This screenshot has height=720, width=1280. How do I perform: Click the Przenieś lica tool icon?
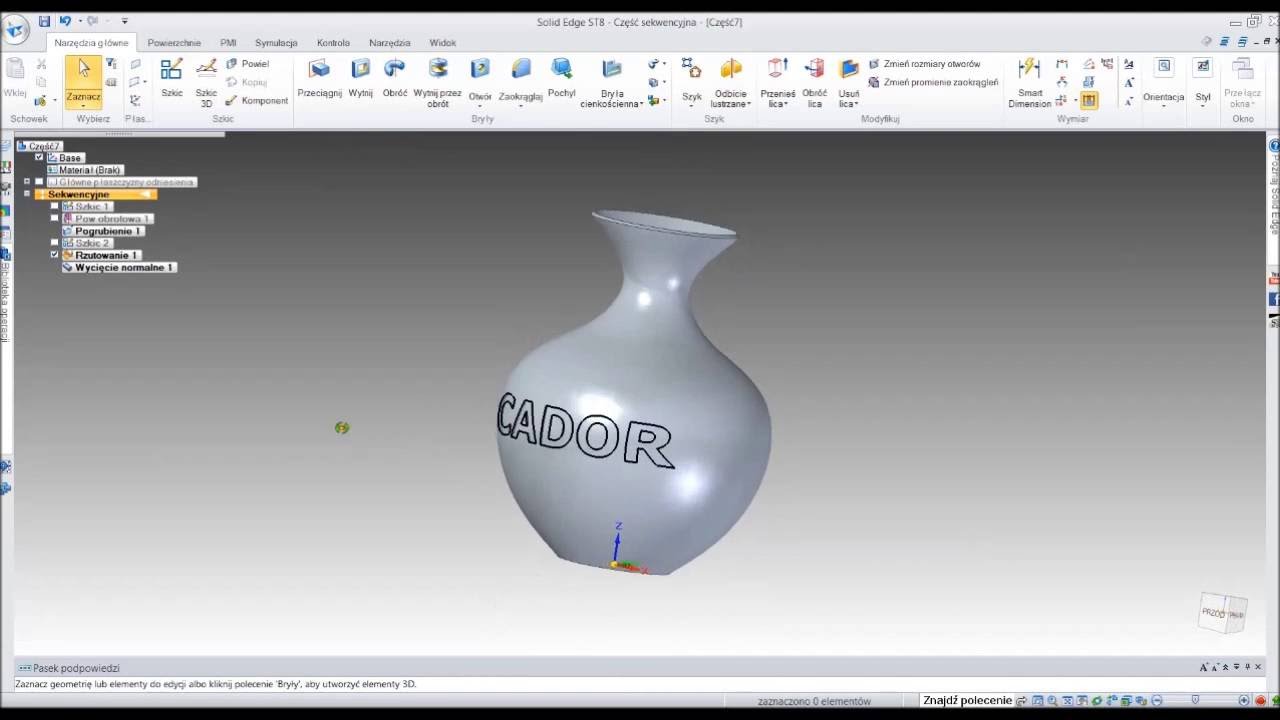[x=777, y=69]
